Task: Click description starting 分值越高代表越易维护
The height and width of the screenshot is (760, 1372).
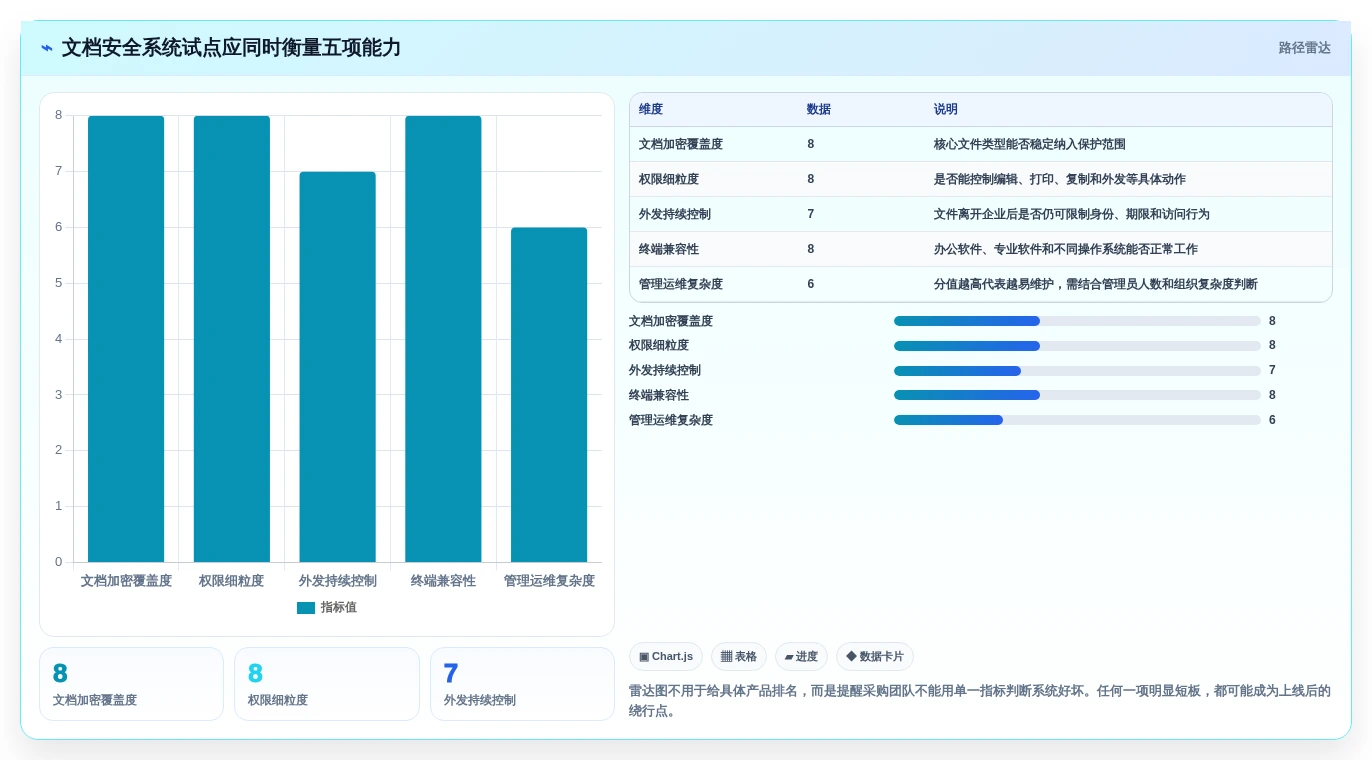Action: tap(1096, 284)
